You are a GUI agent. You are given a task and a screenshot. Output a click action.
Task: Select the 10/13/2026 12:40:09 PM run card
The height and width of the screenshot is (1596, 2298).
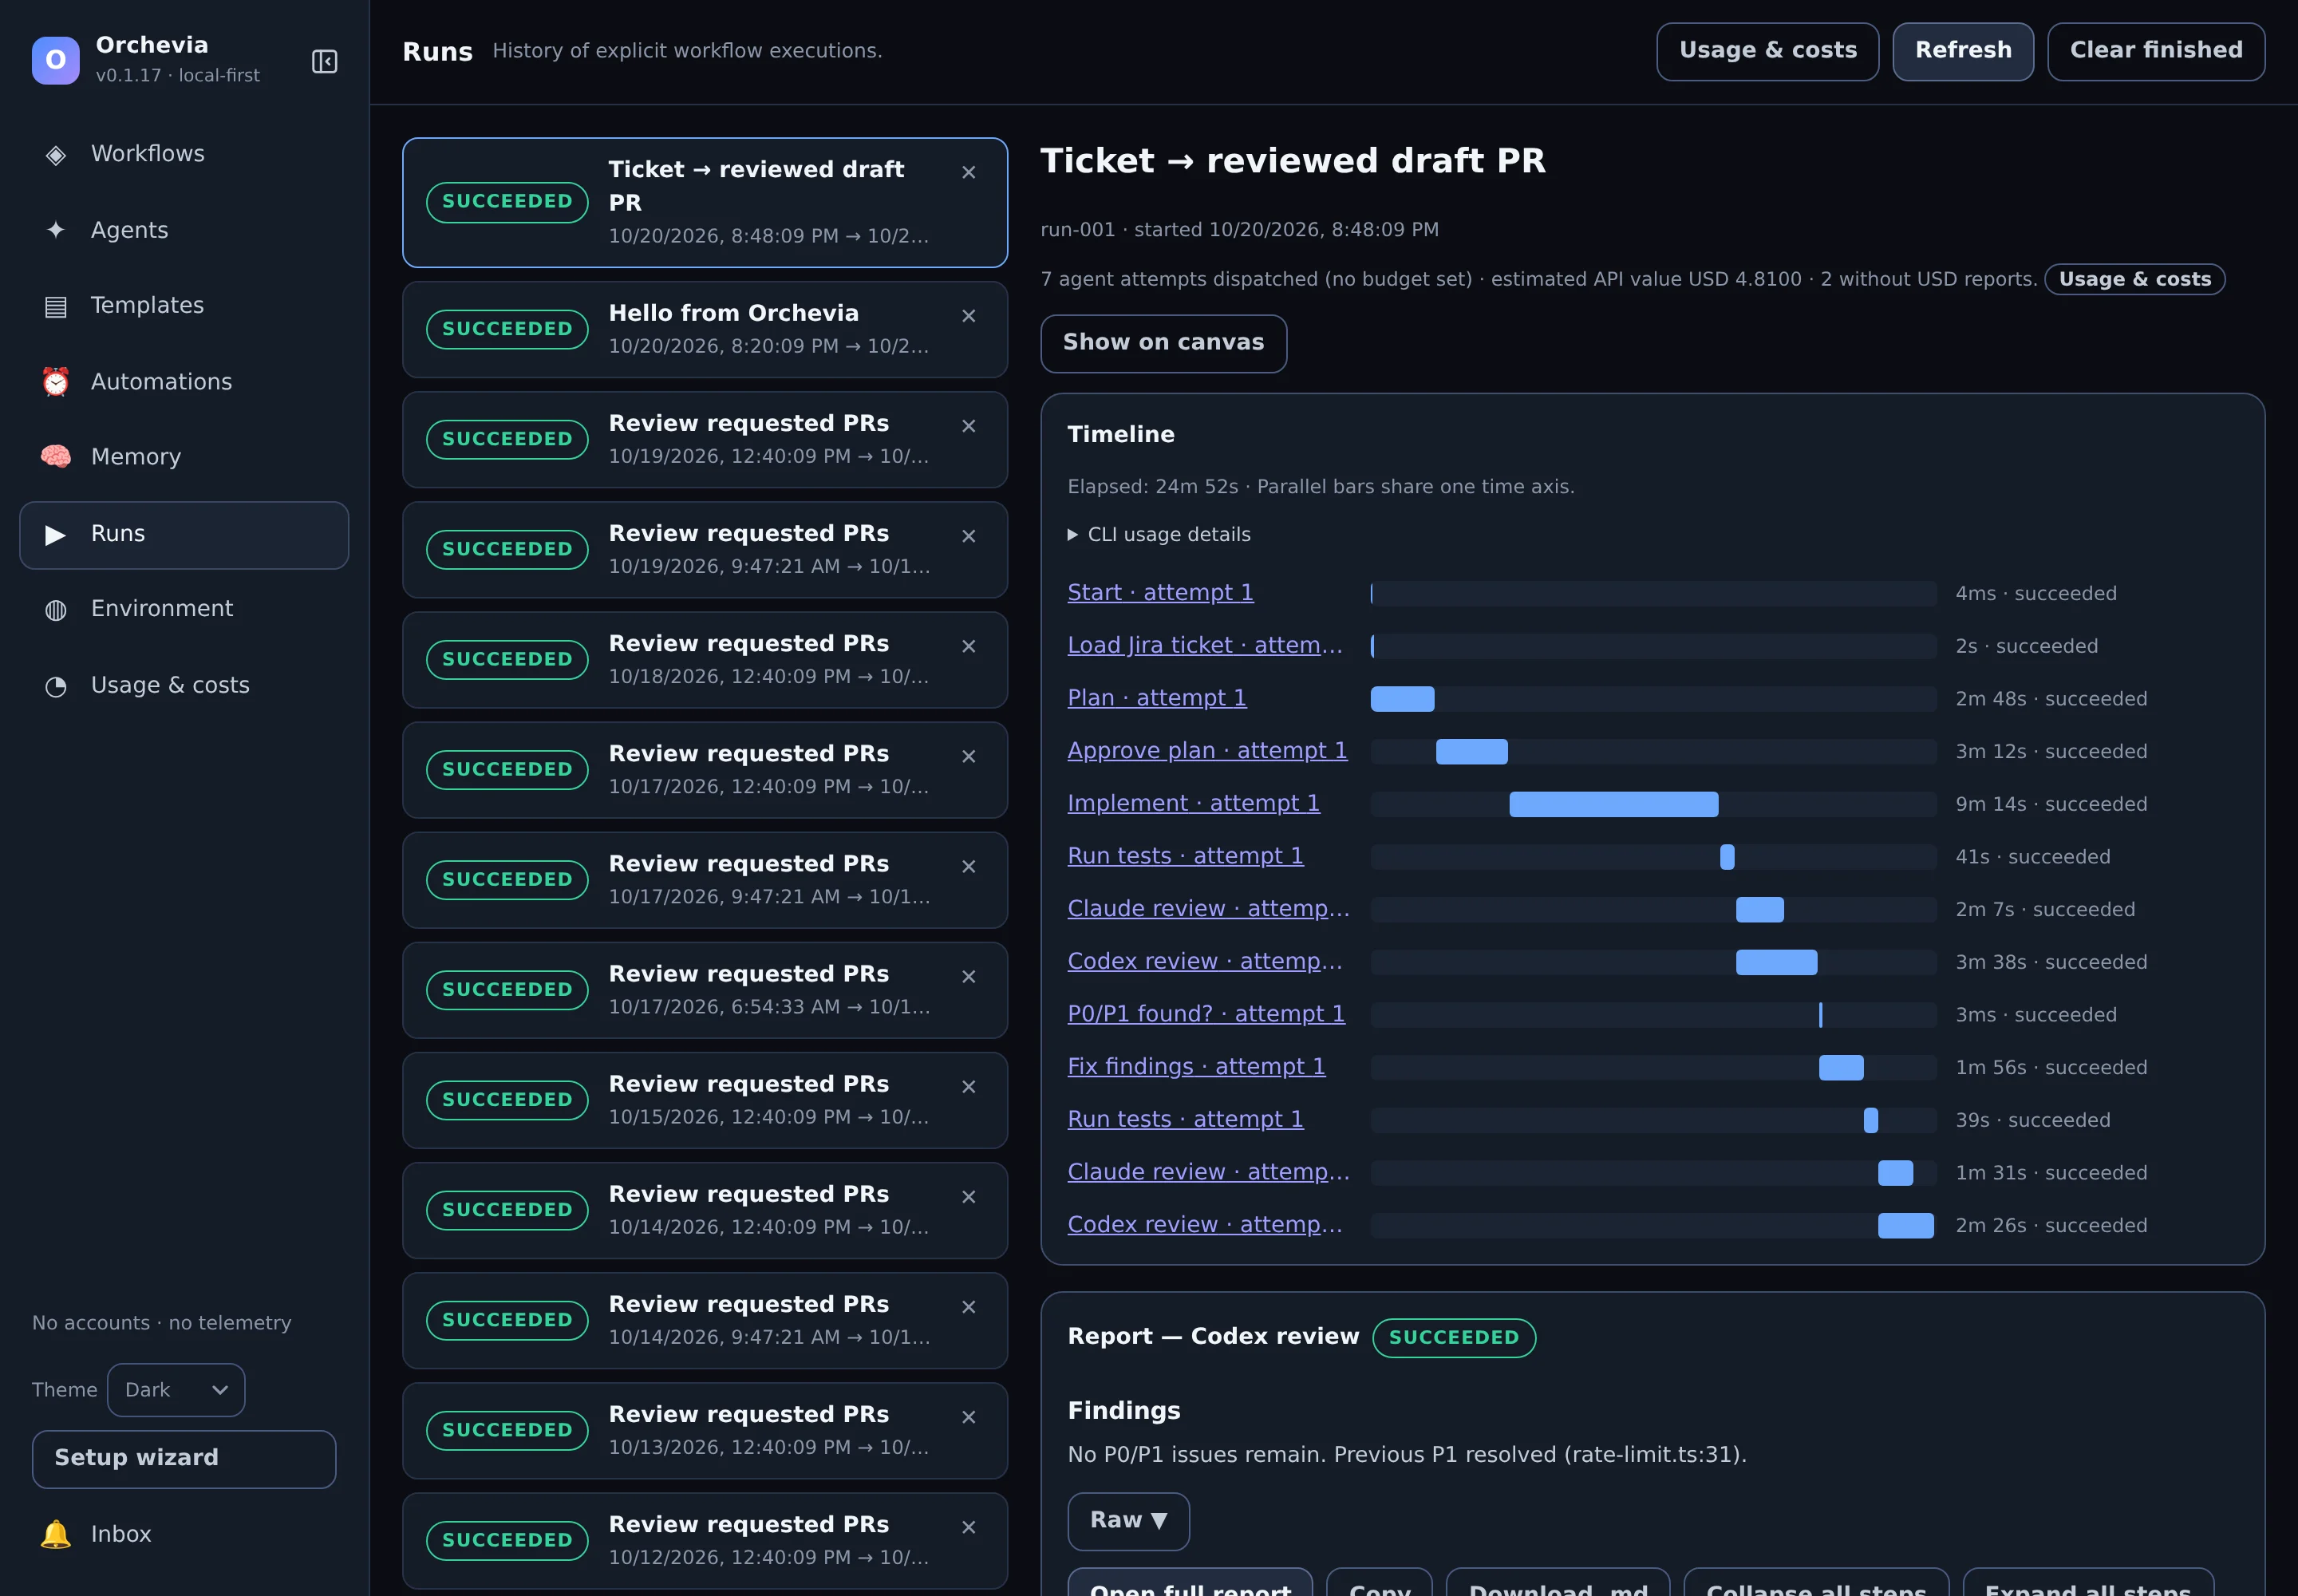704,1431
